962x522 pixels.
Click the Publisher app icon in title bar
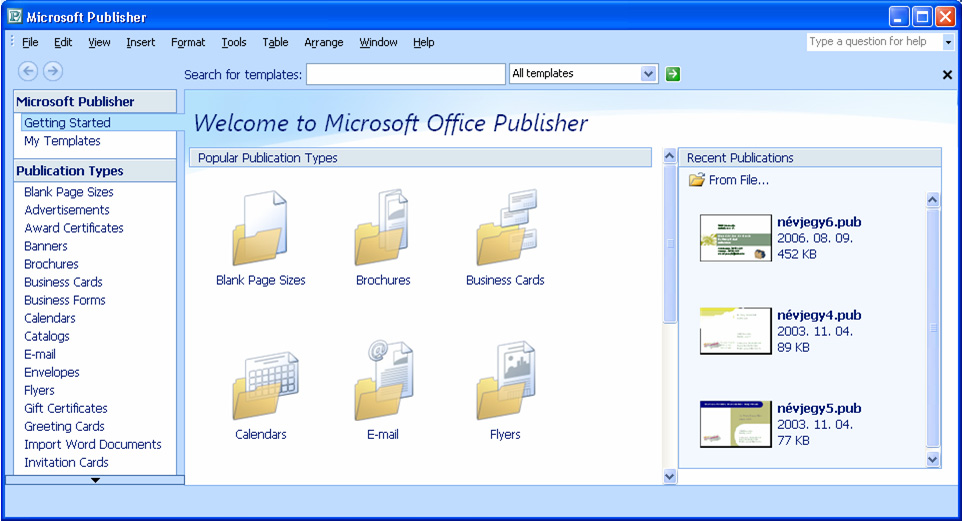point(14,16)
